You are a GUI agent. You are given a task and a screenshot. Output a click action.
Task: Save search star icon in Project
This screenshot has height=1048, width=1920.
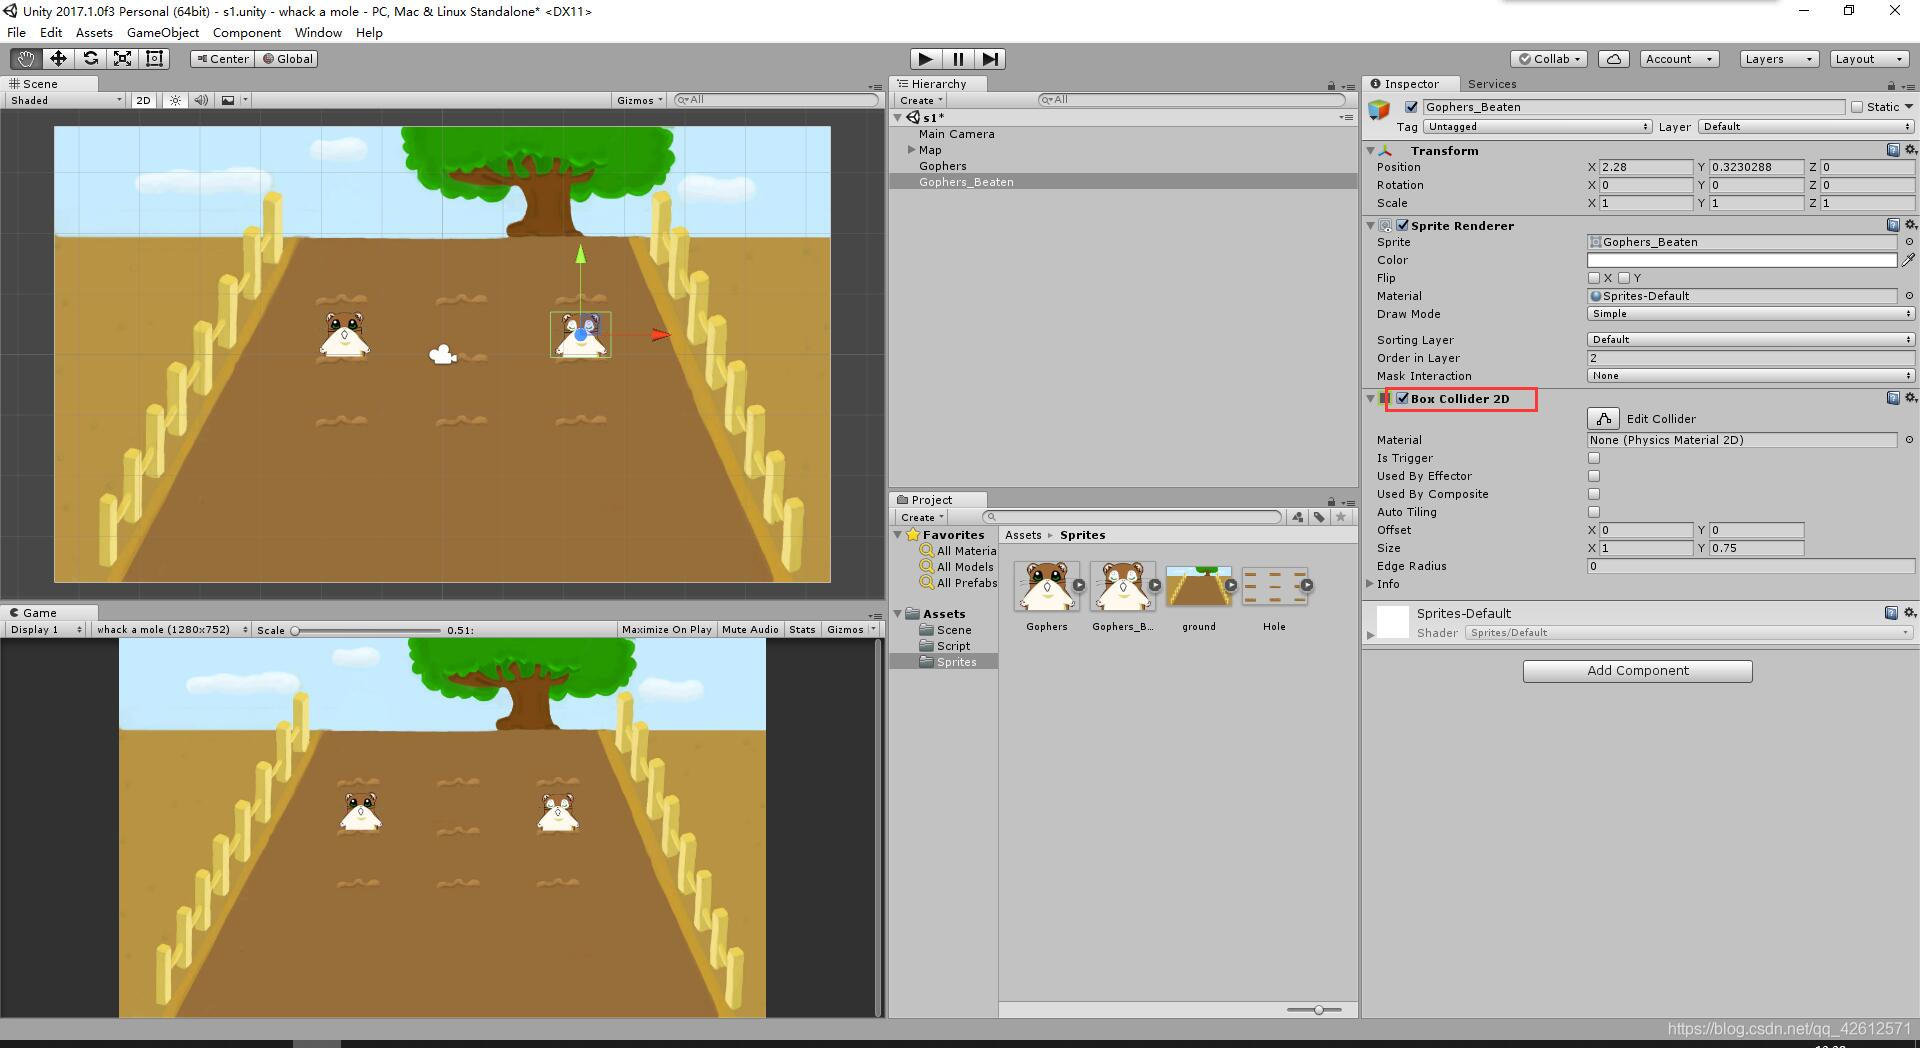1341,517
